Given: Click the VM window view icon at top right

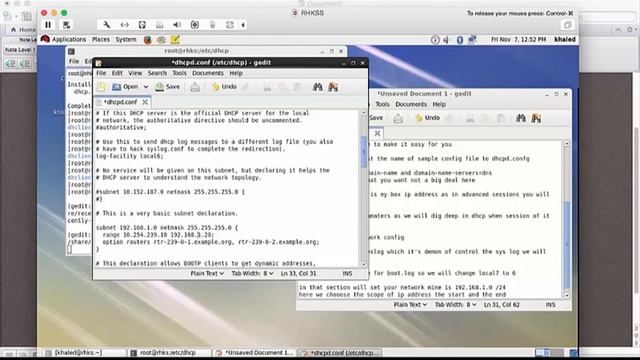Looking at the screenshot, I should (x=567, y=25).
